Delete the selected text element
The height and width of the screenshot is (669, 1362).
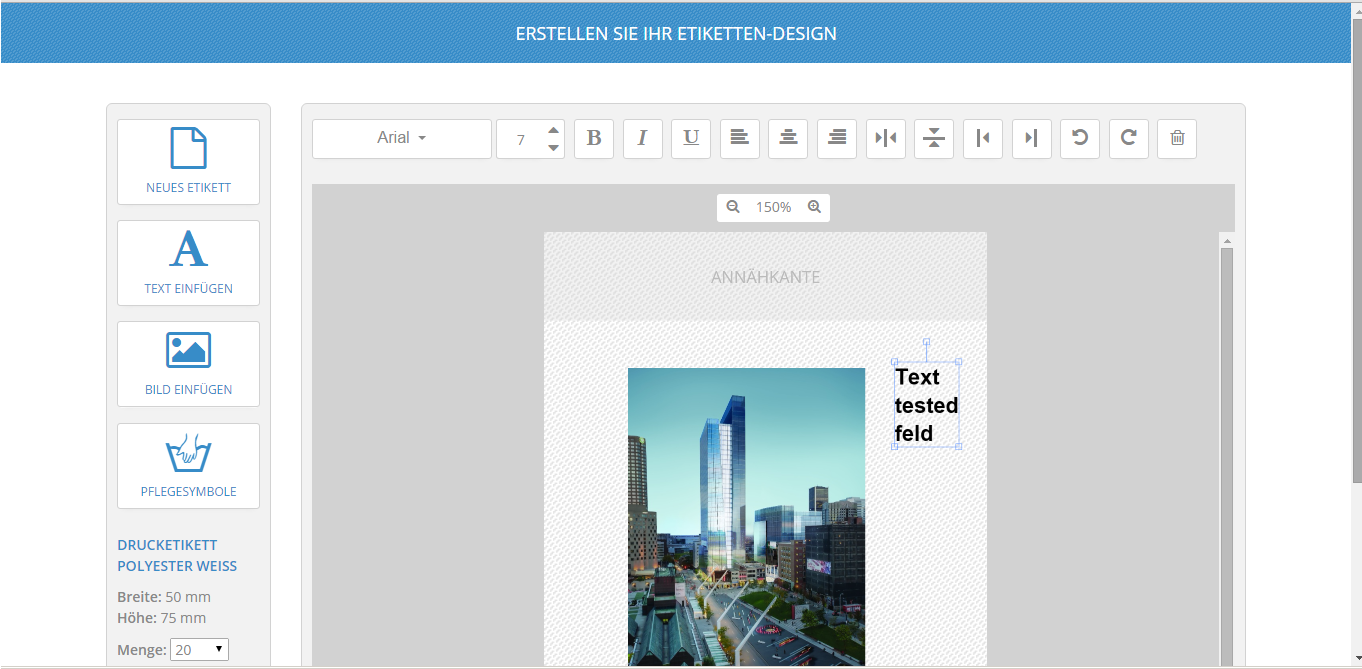[1176, 138]
